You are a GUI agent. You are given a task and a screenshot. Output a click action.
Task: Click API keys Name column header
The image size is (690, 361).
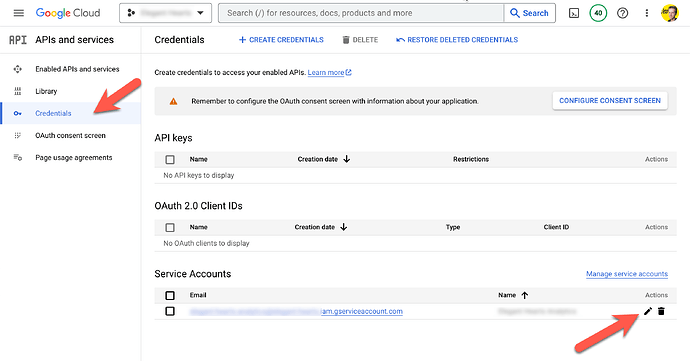pos(198,159)
